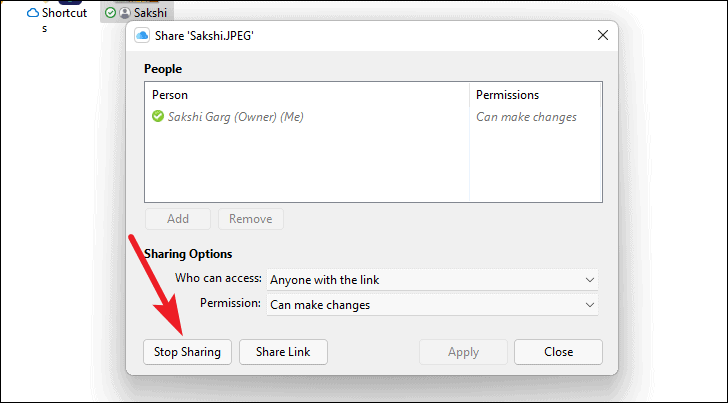Click the Add person button

178,219
